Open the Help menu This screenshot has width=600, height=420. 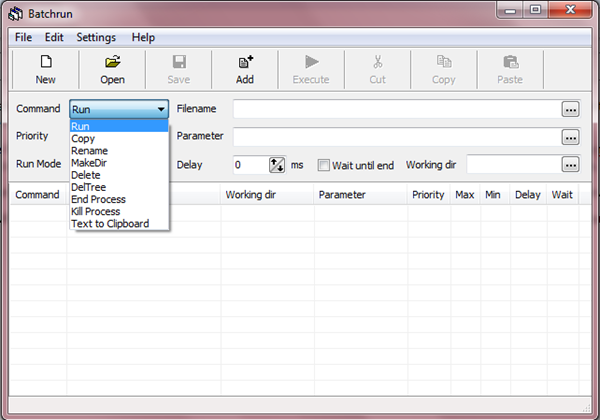coord(143,37)
